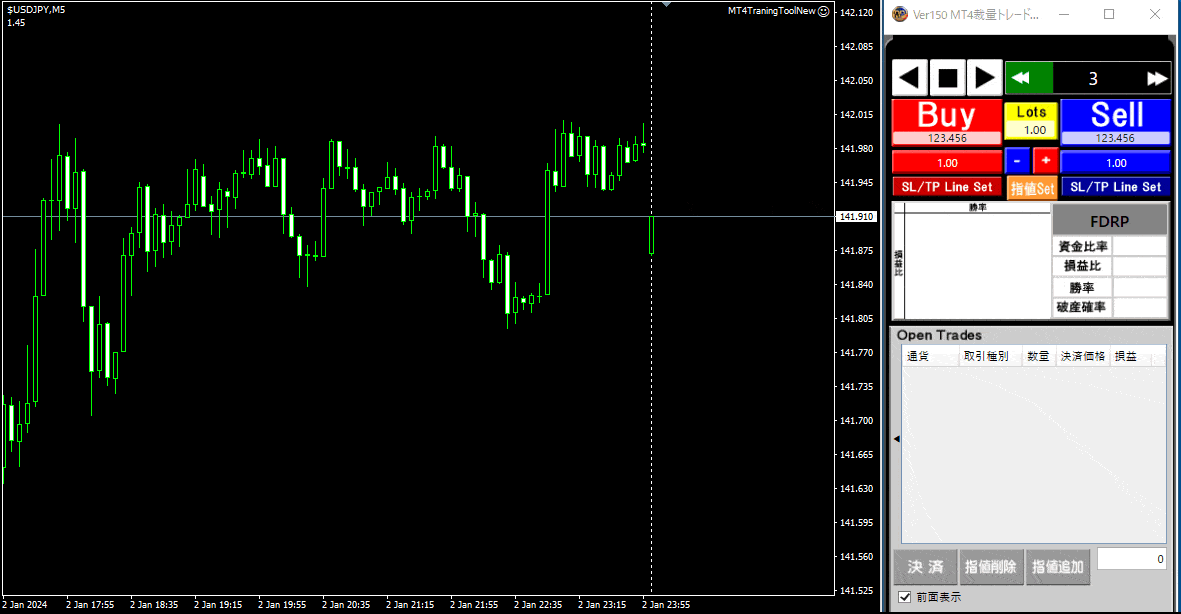Click the red SL/TP Line Set button
Image resolution: width=1181 pixels, height=614 pixels.
tap(946, 187)
